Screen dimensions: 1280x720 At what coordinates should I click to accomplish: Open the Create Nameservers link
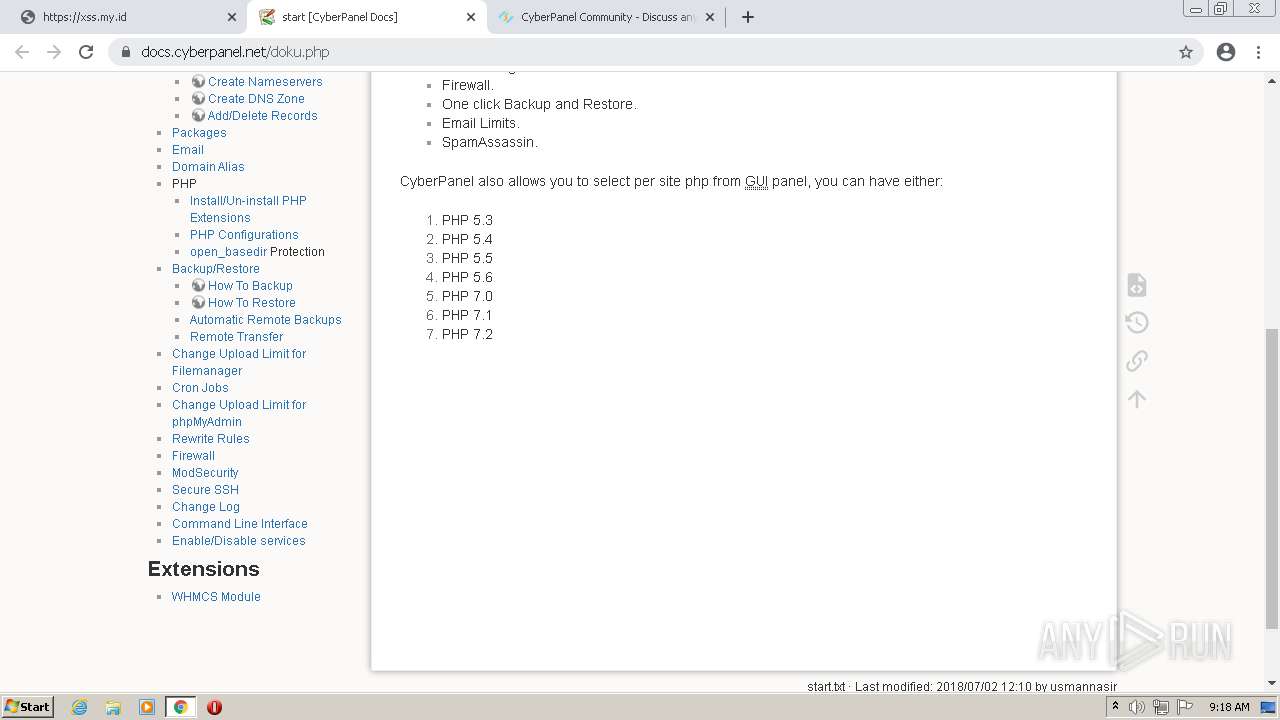click(x=265, y=81)
